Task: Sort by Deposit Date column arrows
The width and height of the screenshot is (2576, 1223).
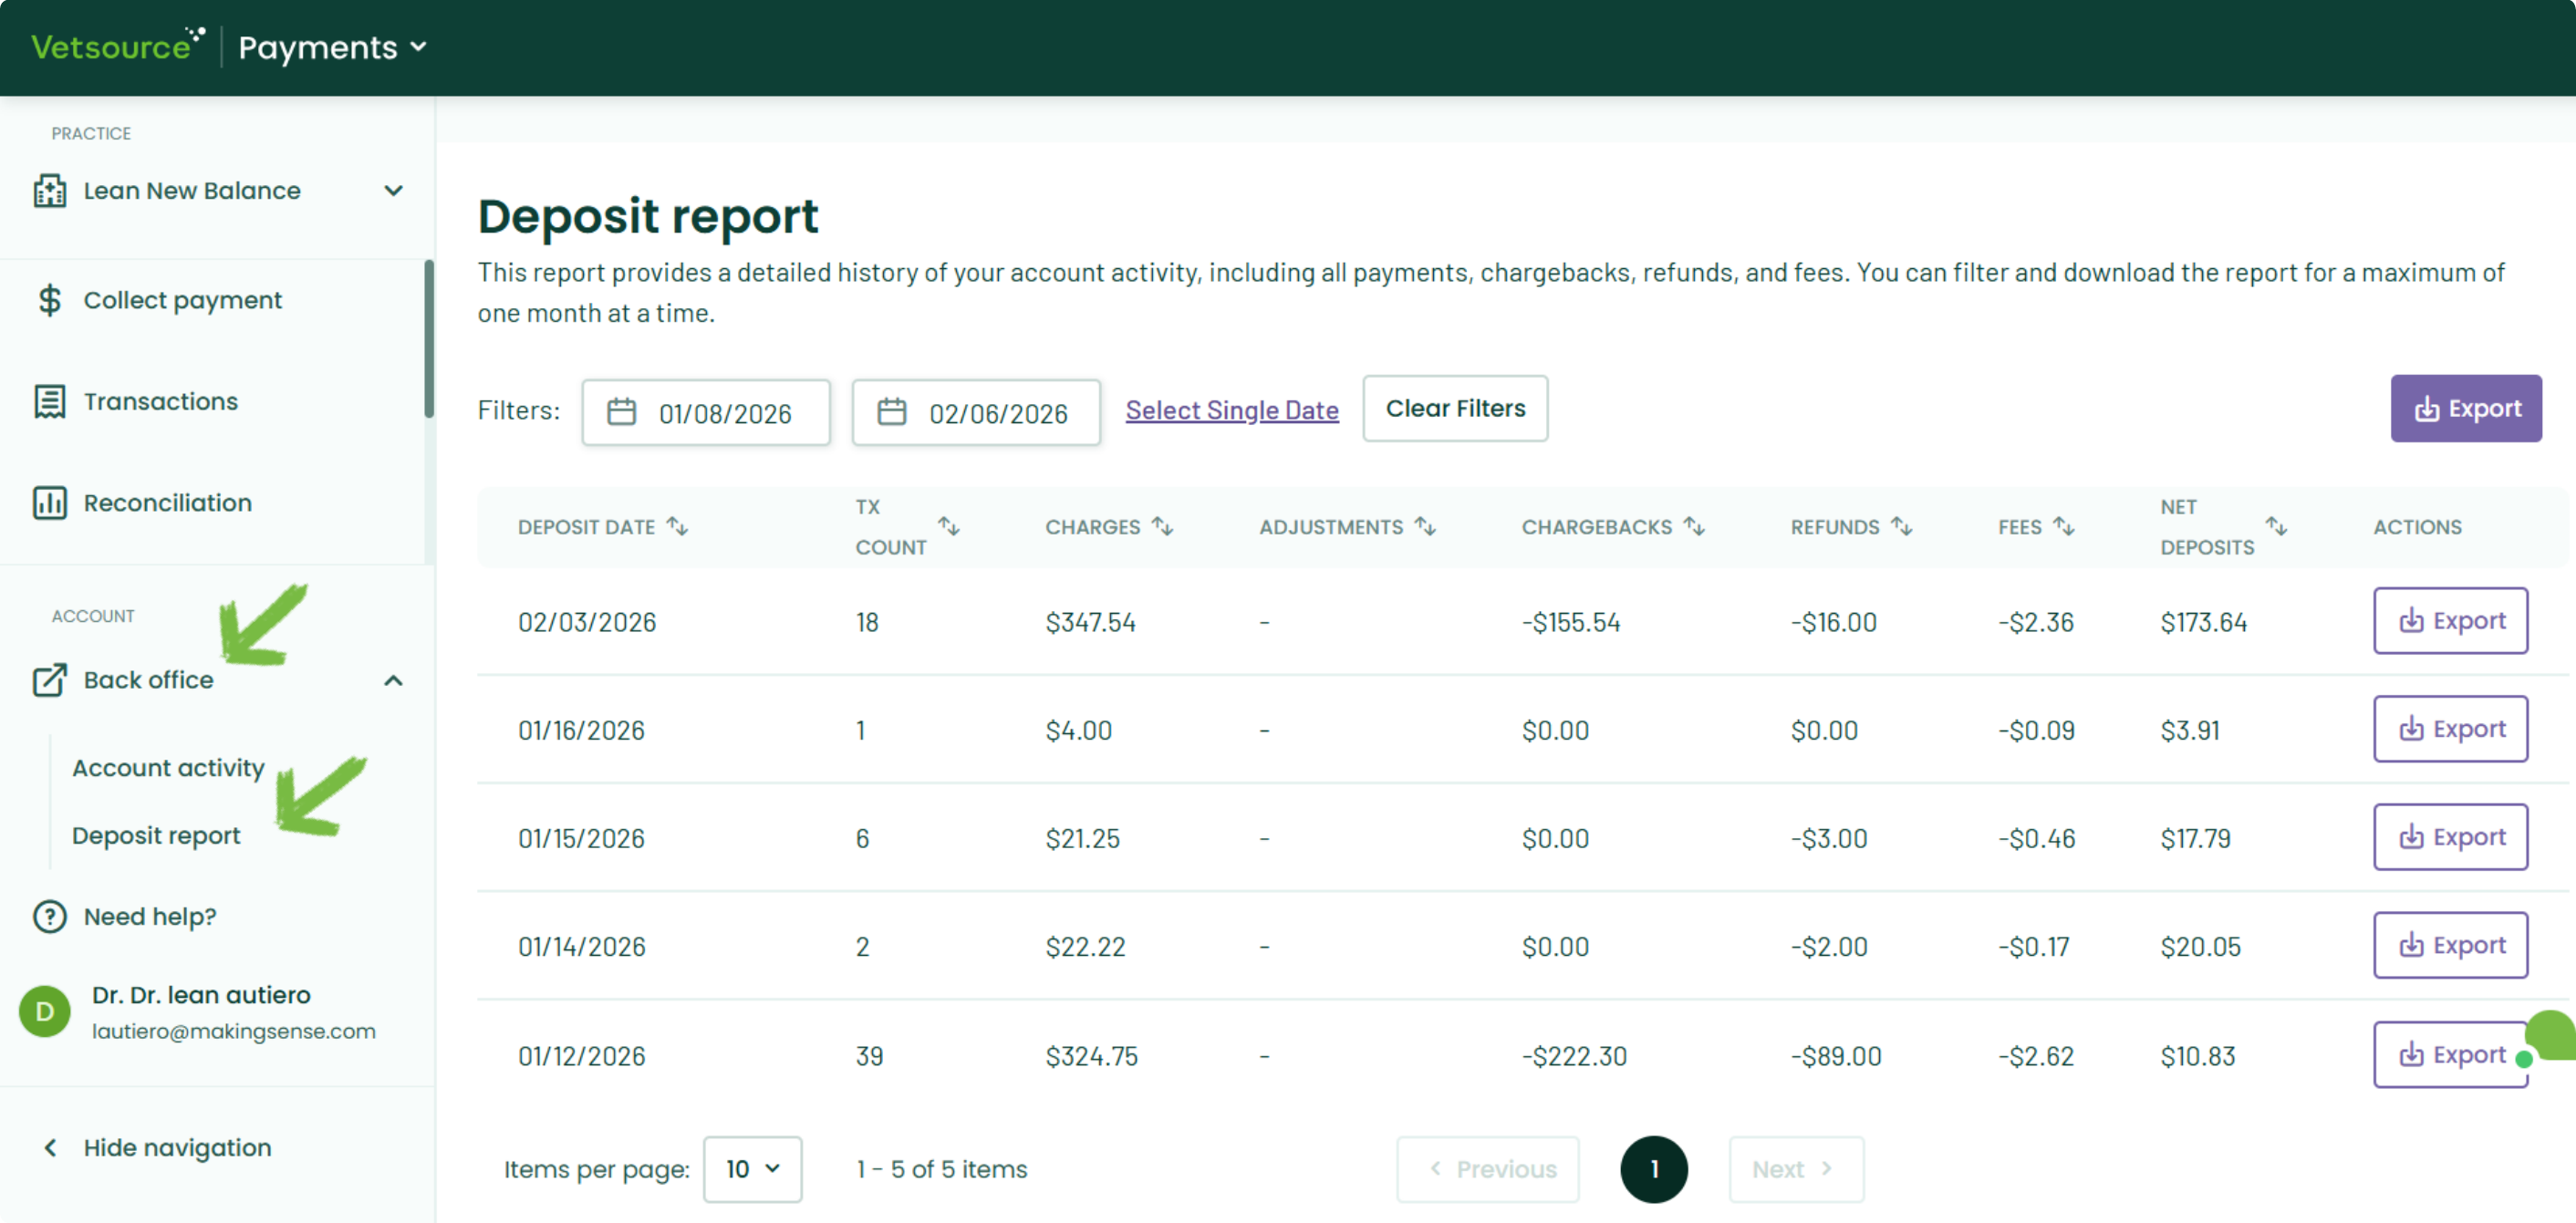Action: point(678,526)
